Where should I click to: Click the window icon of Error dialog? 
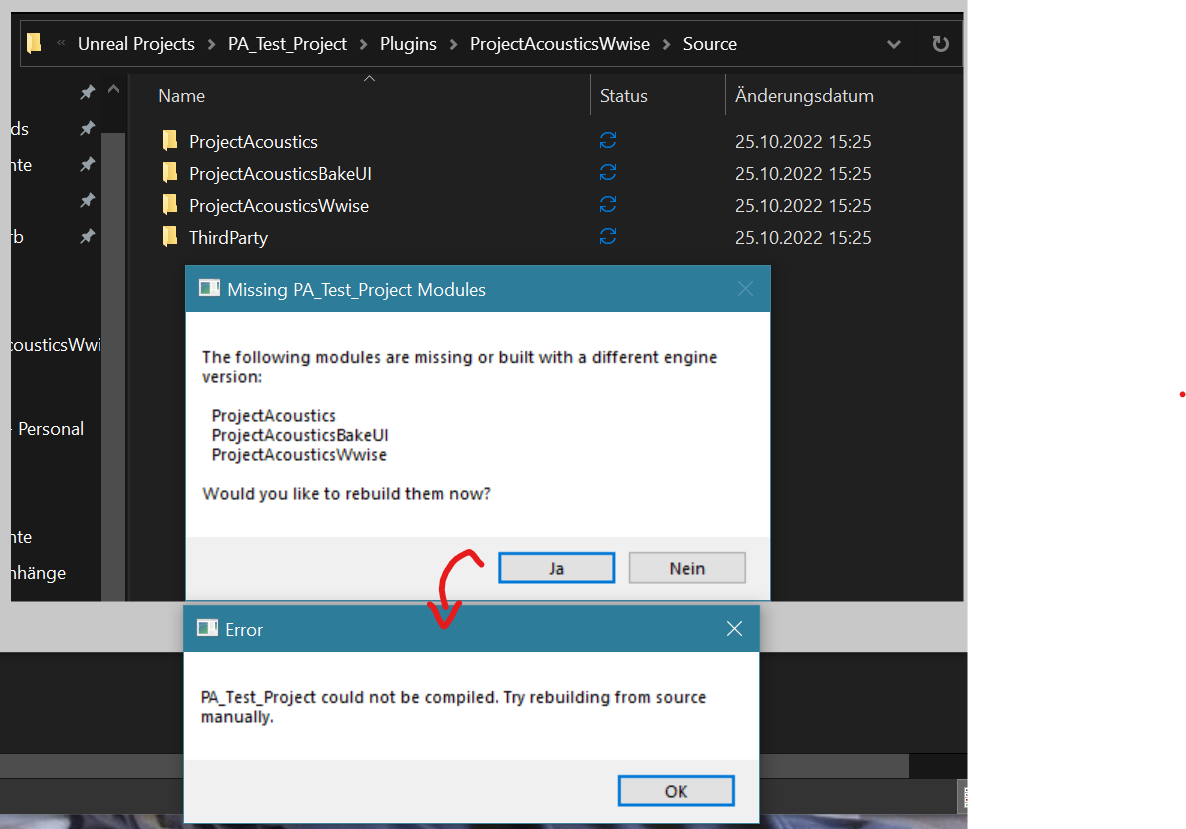pyautogui.click(x=207, y=628)
